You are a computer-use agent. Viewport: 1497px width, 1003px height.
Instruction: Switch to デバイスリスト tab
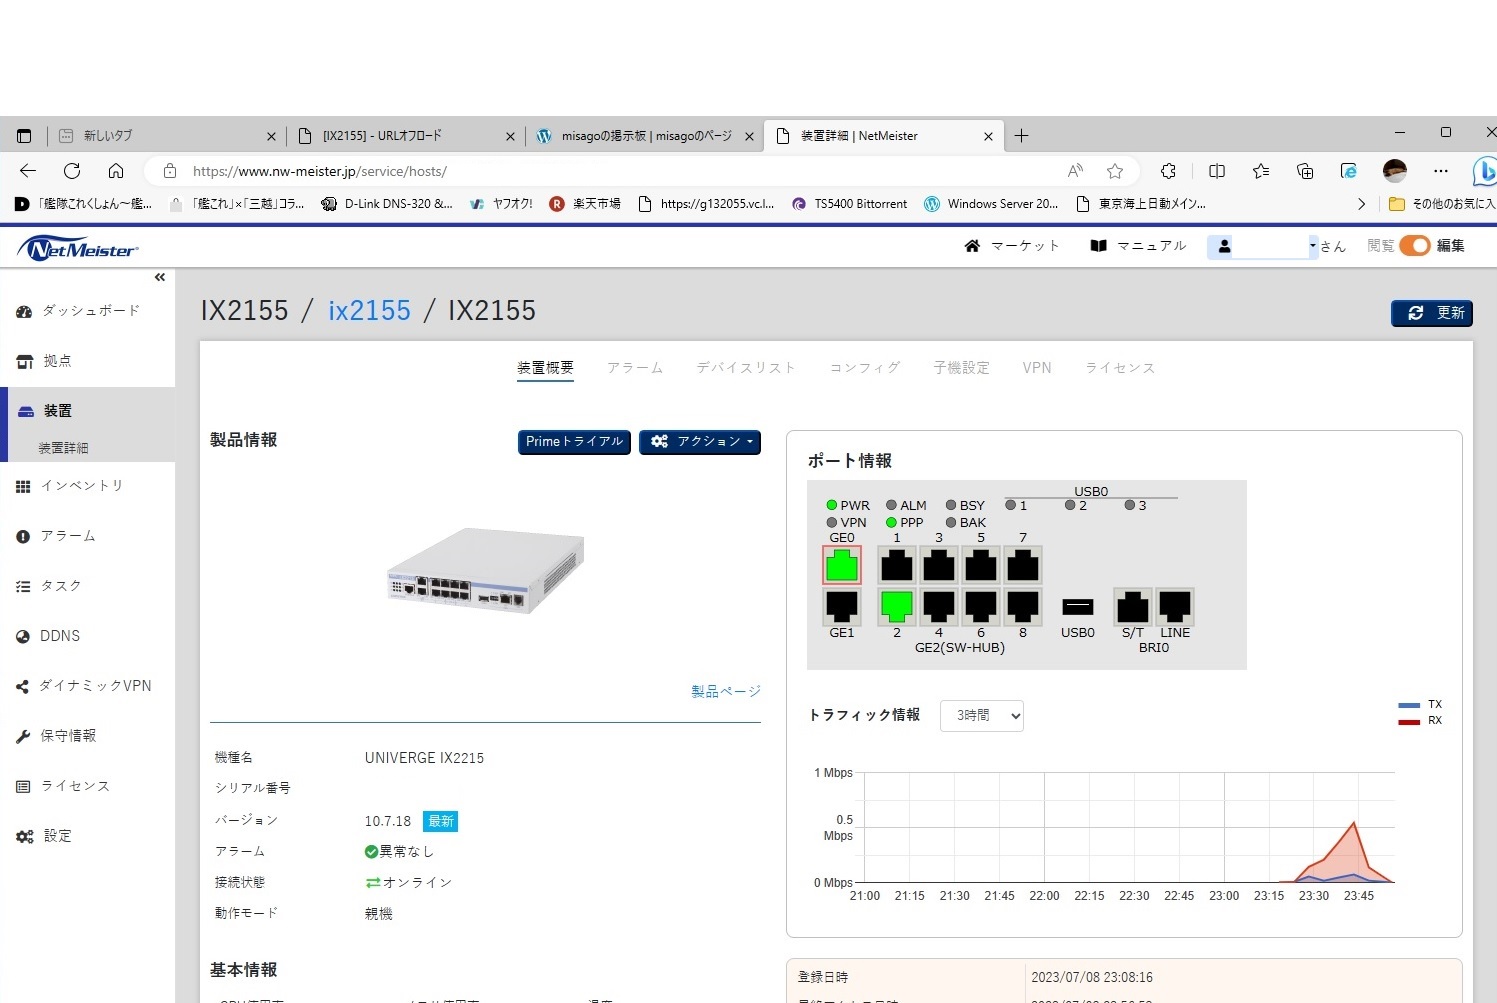pos(746,368)
